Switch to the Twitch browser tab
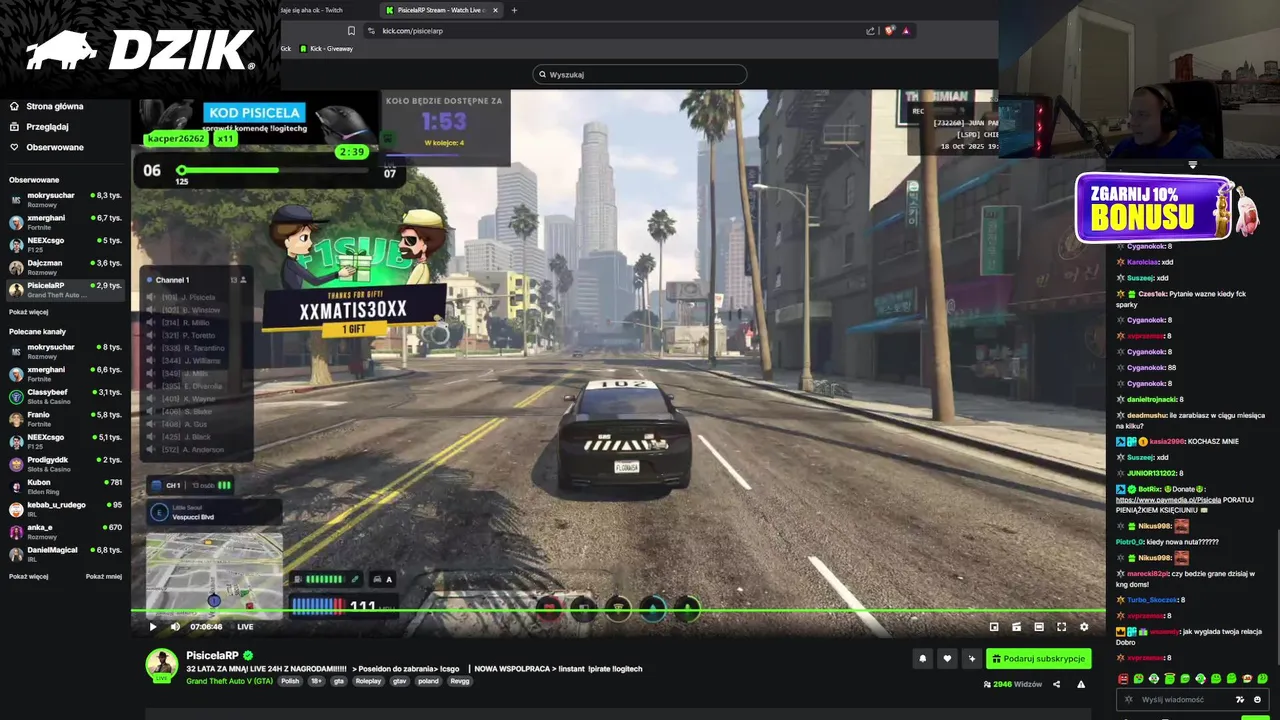Viewport: 1280px width, 720px height. pyautogui.click(x=312, y=10)
